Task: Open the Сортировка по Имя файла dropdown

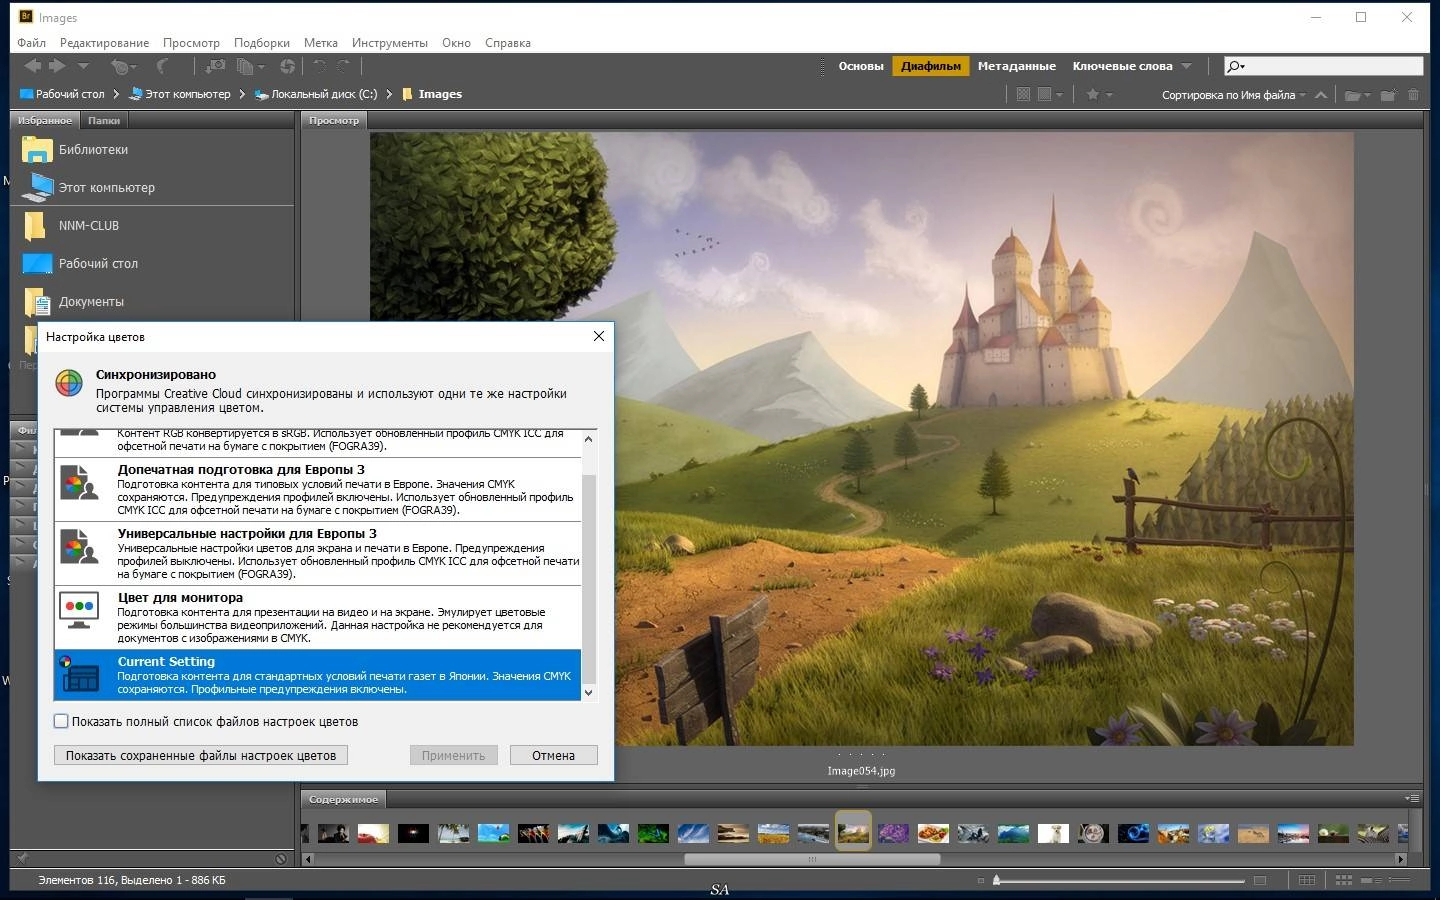Action: 1234,95
